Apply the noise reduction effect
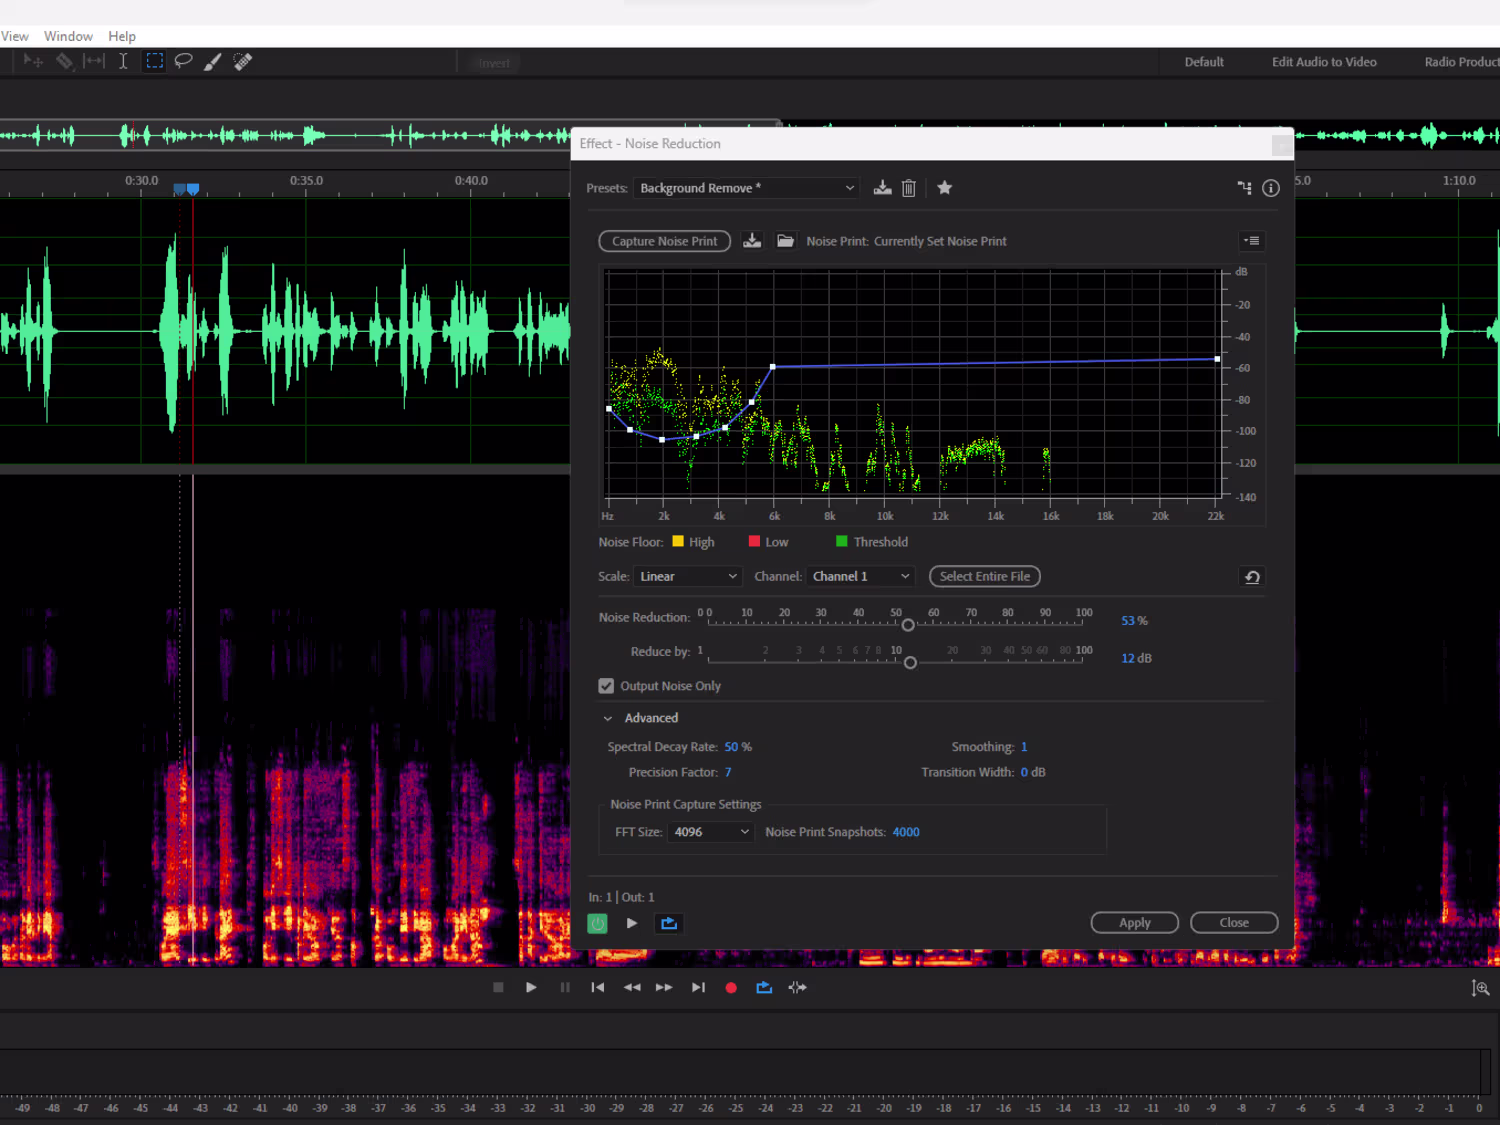 point(1134,923)
